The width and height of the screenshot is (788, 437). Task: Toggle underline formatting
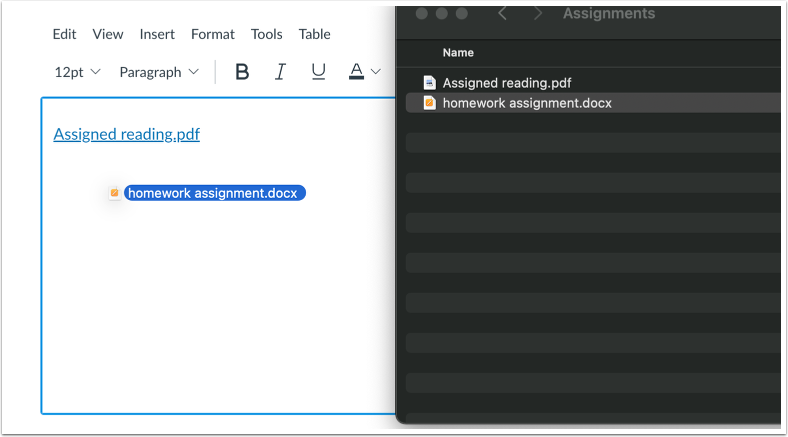[318, 72]
